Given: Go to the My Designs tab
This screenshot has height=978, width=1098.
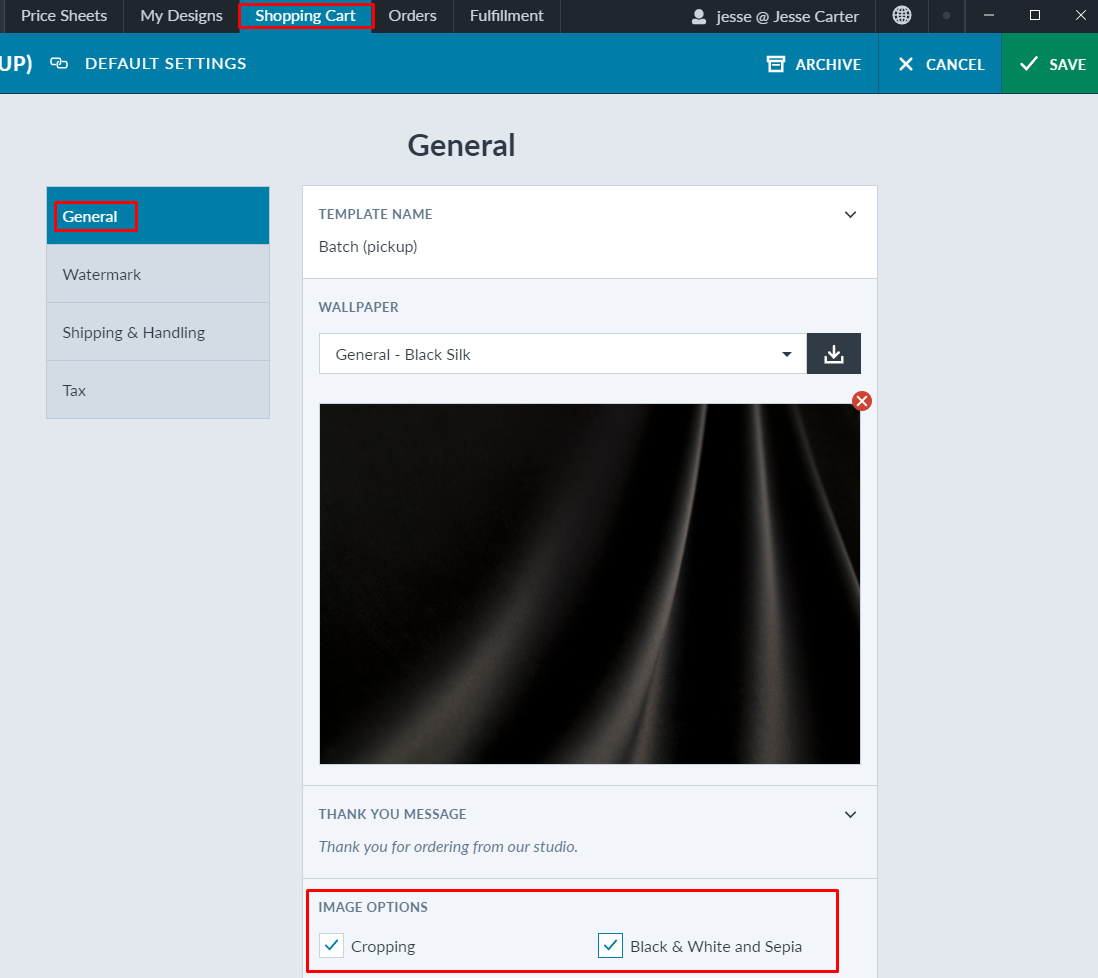Looking at the screenshot, I should (x=181, y=16).
